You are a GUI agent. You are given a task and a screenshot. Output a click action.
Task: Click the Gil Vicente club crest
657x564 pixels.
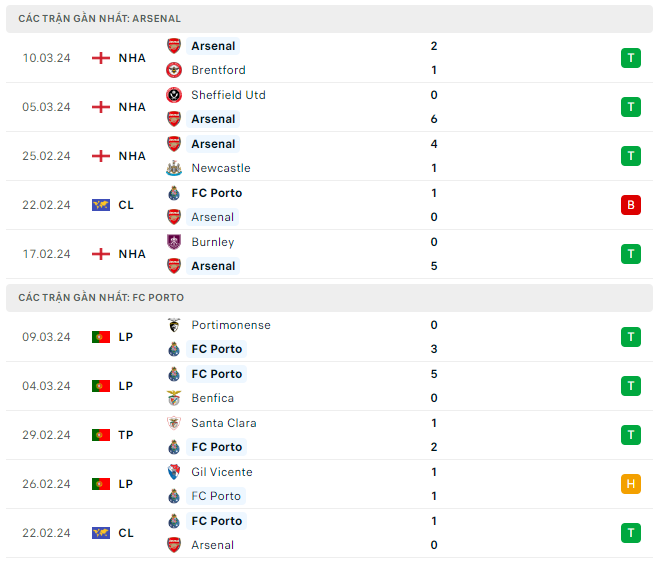pyautogui.click(x=174, y=472)
